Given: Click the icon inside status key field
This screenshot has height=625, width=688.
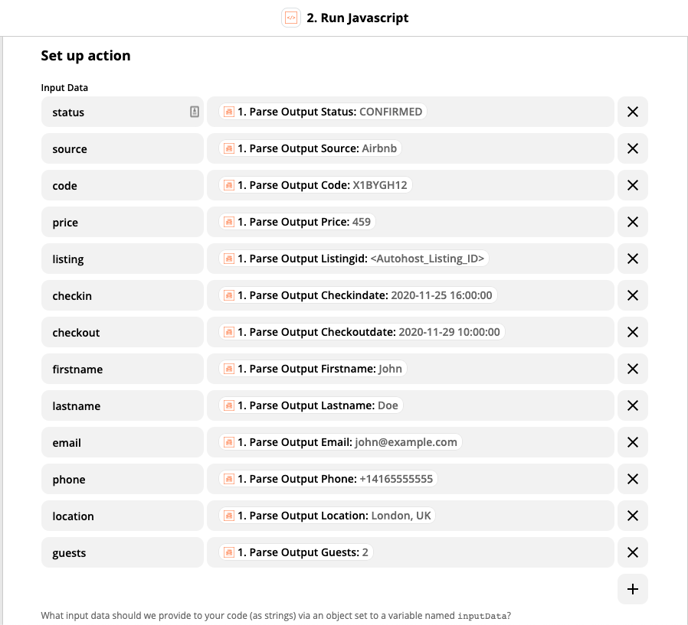Looking at the screenshot, I should (194, 112).
